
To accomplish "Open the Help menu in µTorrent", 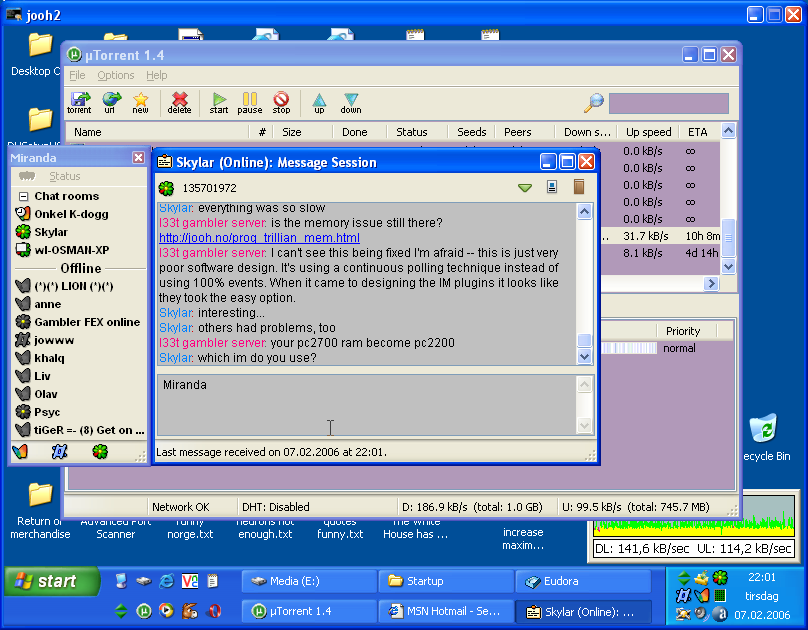I will 157,75.
